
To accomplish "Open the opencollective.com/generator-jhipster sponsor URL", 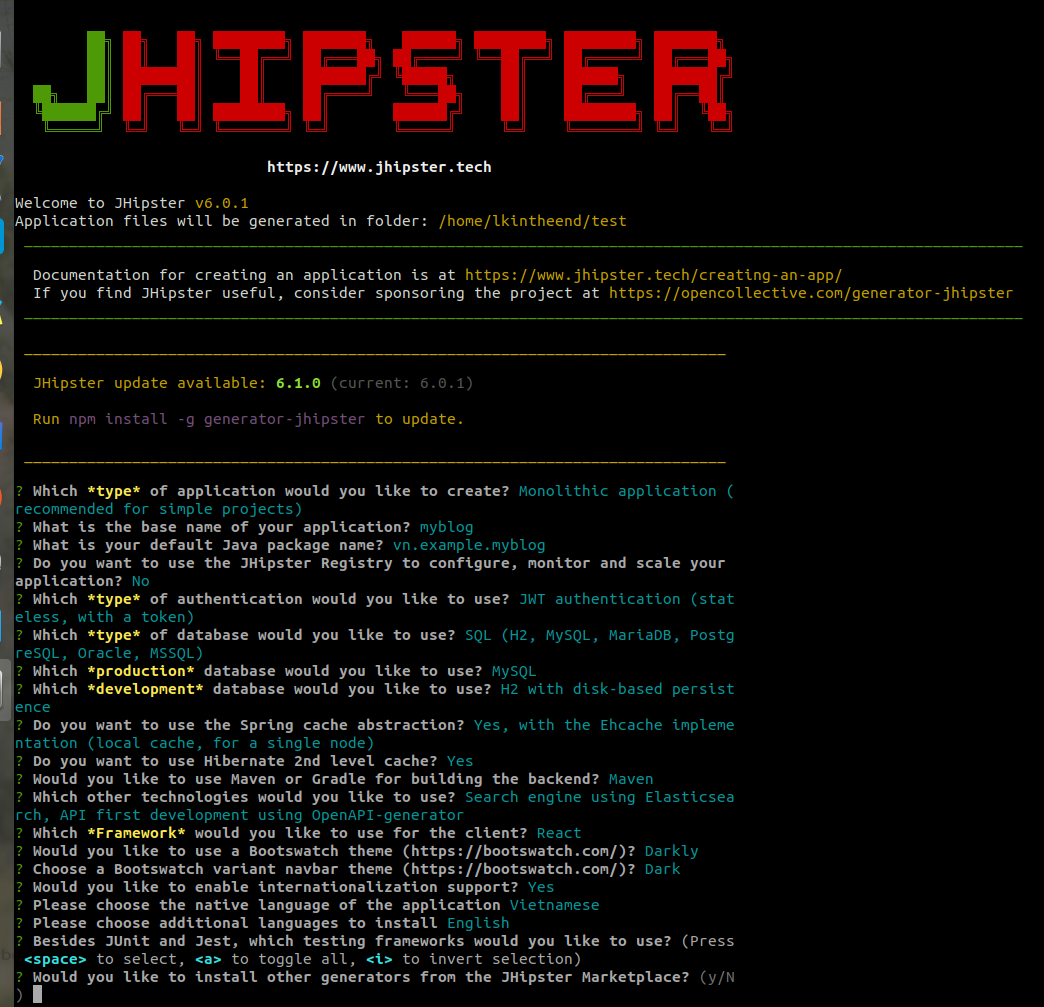I will coord(810,293).
